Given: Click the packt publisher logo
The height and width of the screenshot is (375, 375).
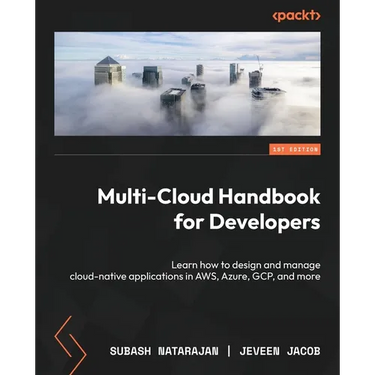Looking at the screenshot, I should click(x=296, y=16).
